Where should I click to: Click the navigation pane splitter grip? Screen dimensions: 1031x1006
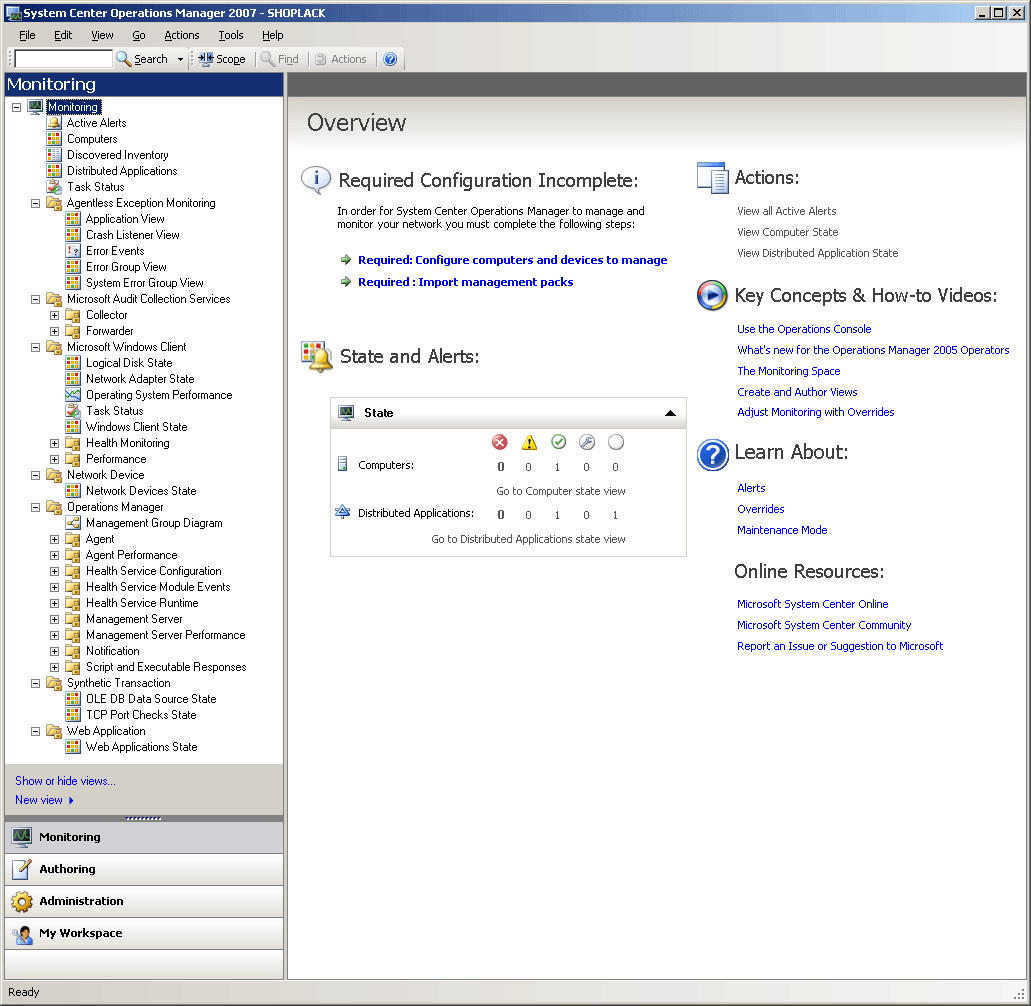(143, 819)
